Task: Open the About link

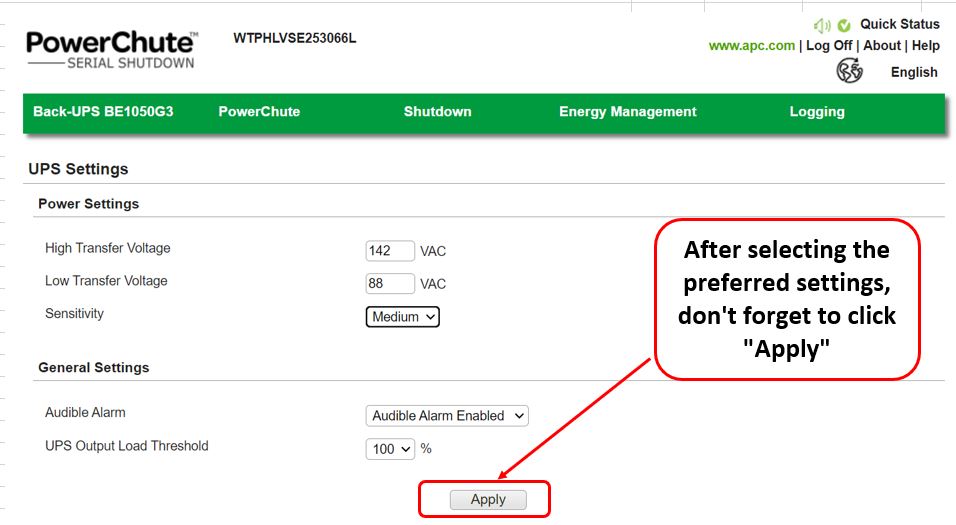Action: pyautogui.click(x=882, y=46)
